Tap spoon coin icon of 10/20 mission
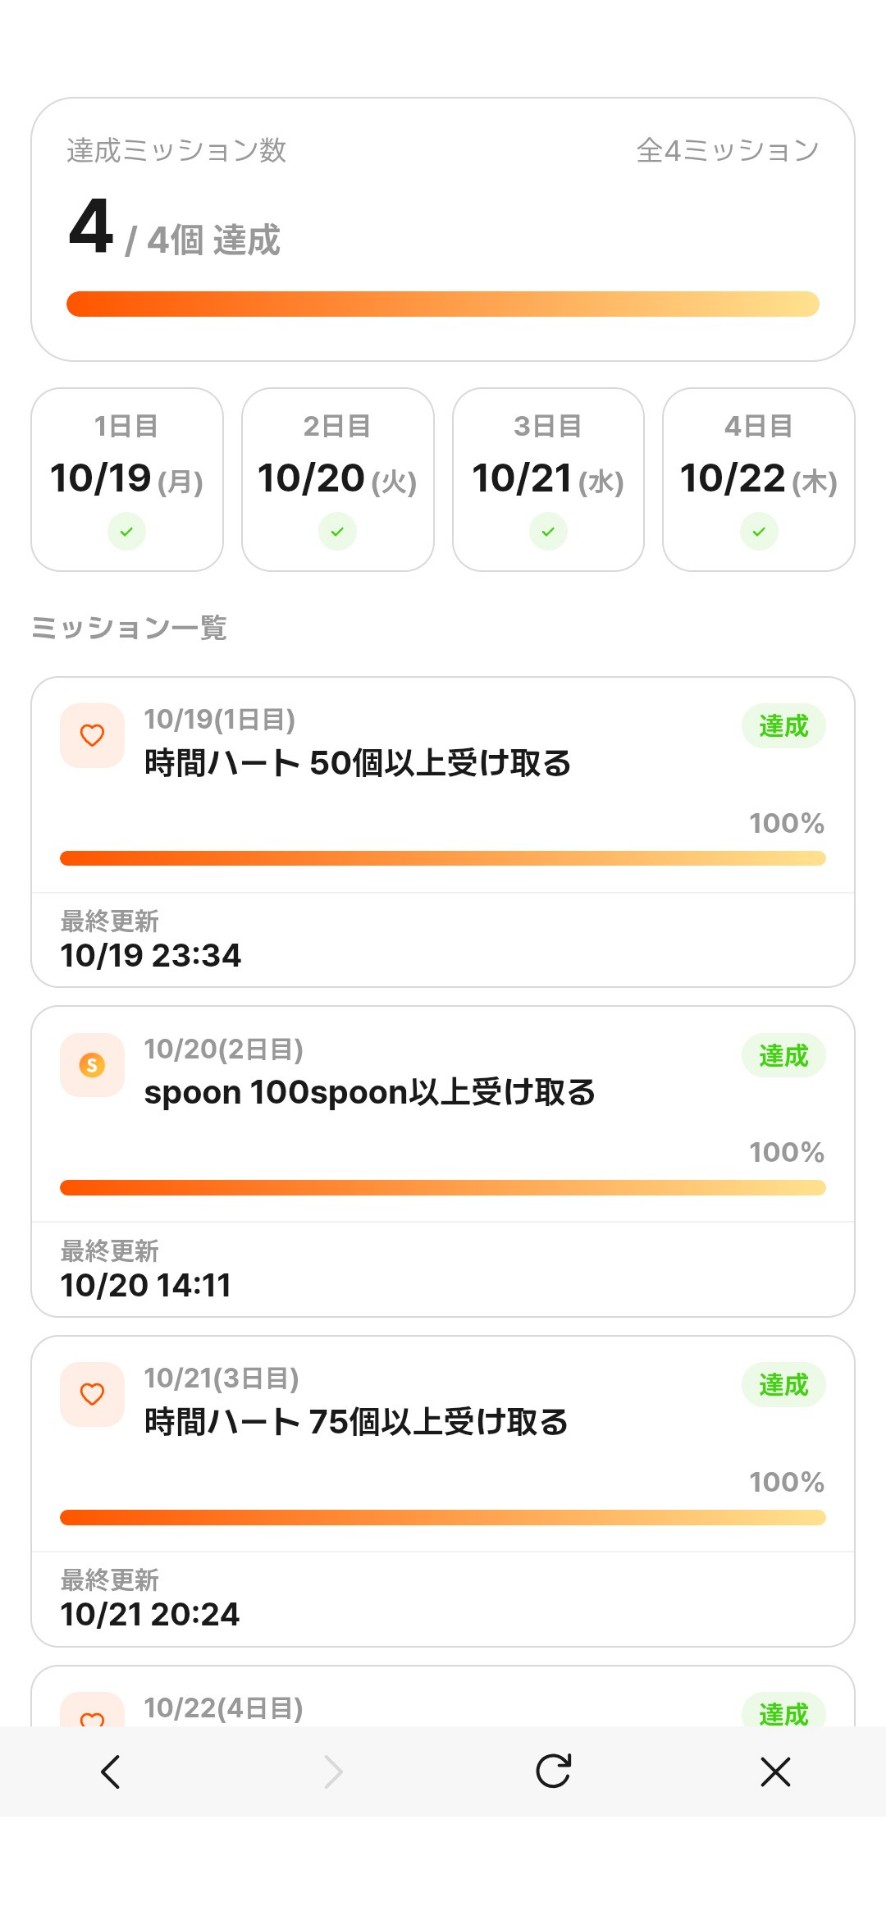 click(92, 1065)
